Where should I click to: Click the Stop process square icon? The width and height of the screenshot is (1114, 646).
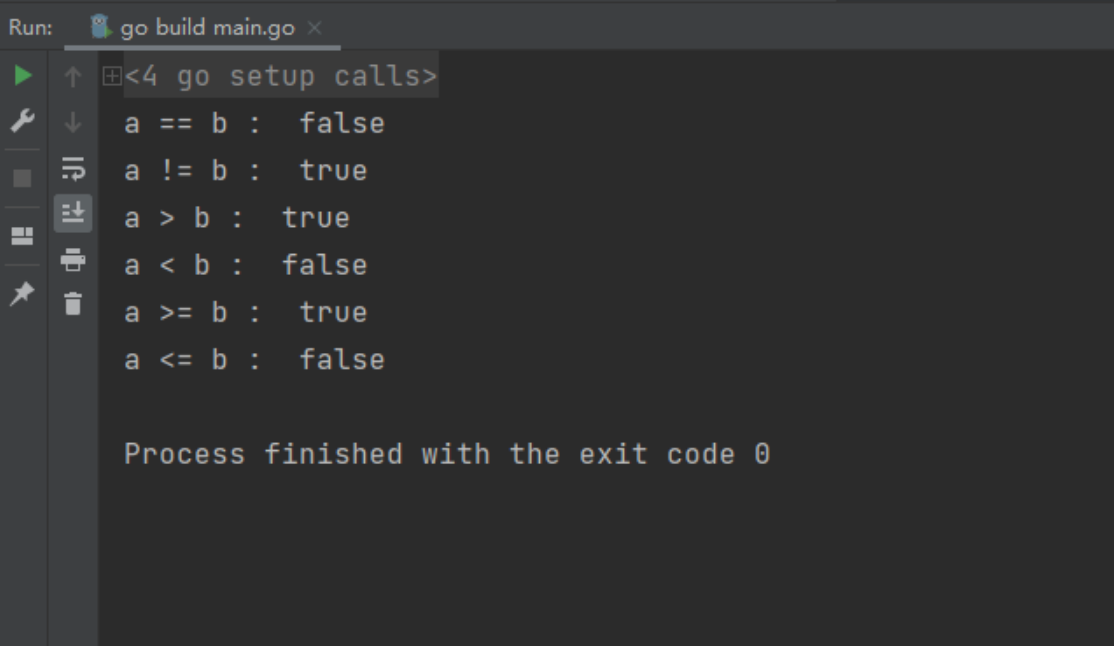(23, 178)
